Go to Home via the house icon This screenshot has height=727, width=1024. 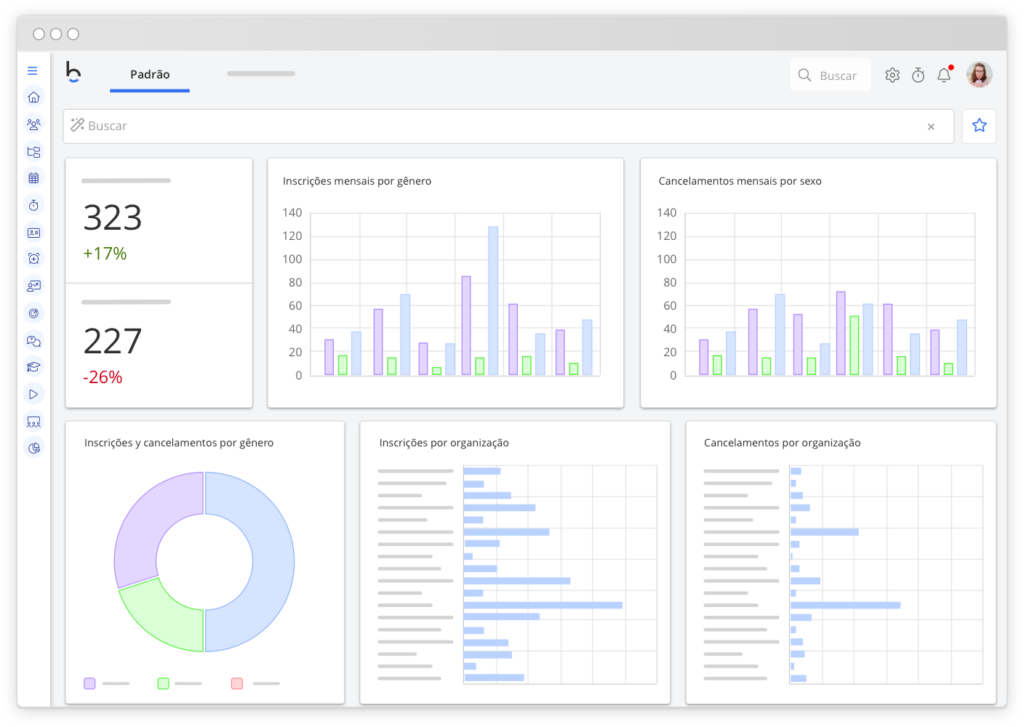[34, 97]
